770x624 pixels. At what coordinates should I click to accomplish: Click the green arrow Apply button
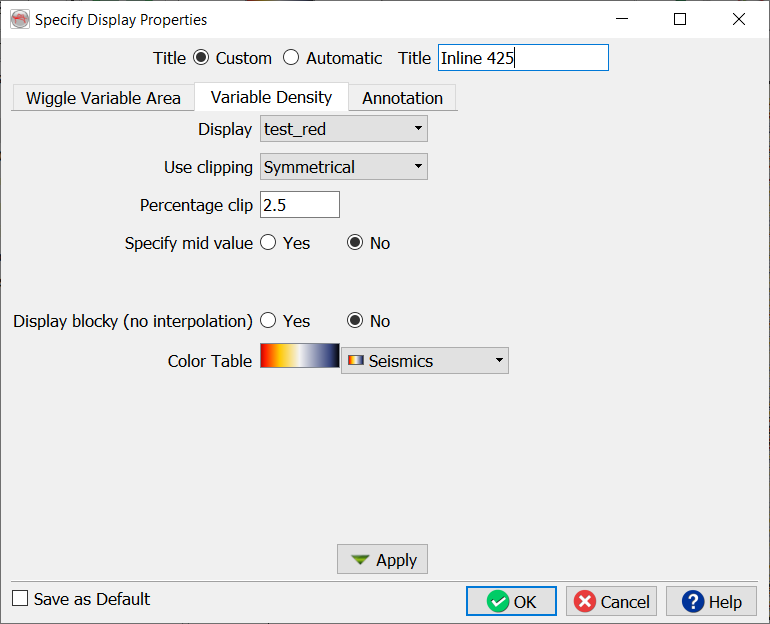(383, 560)
